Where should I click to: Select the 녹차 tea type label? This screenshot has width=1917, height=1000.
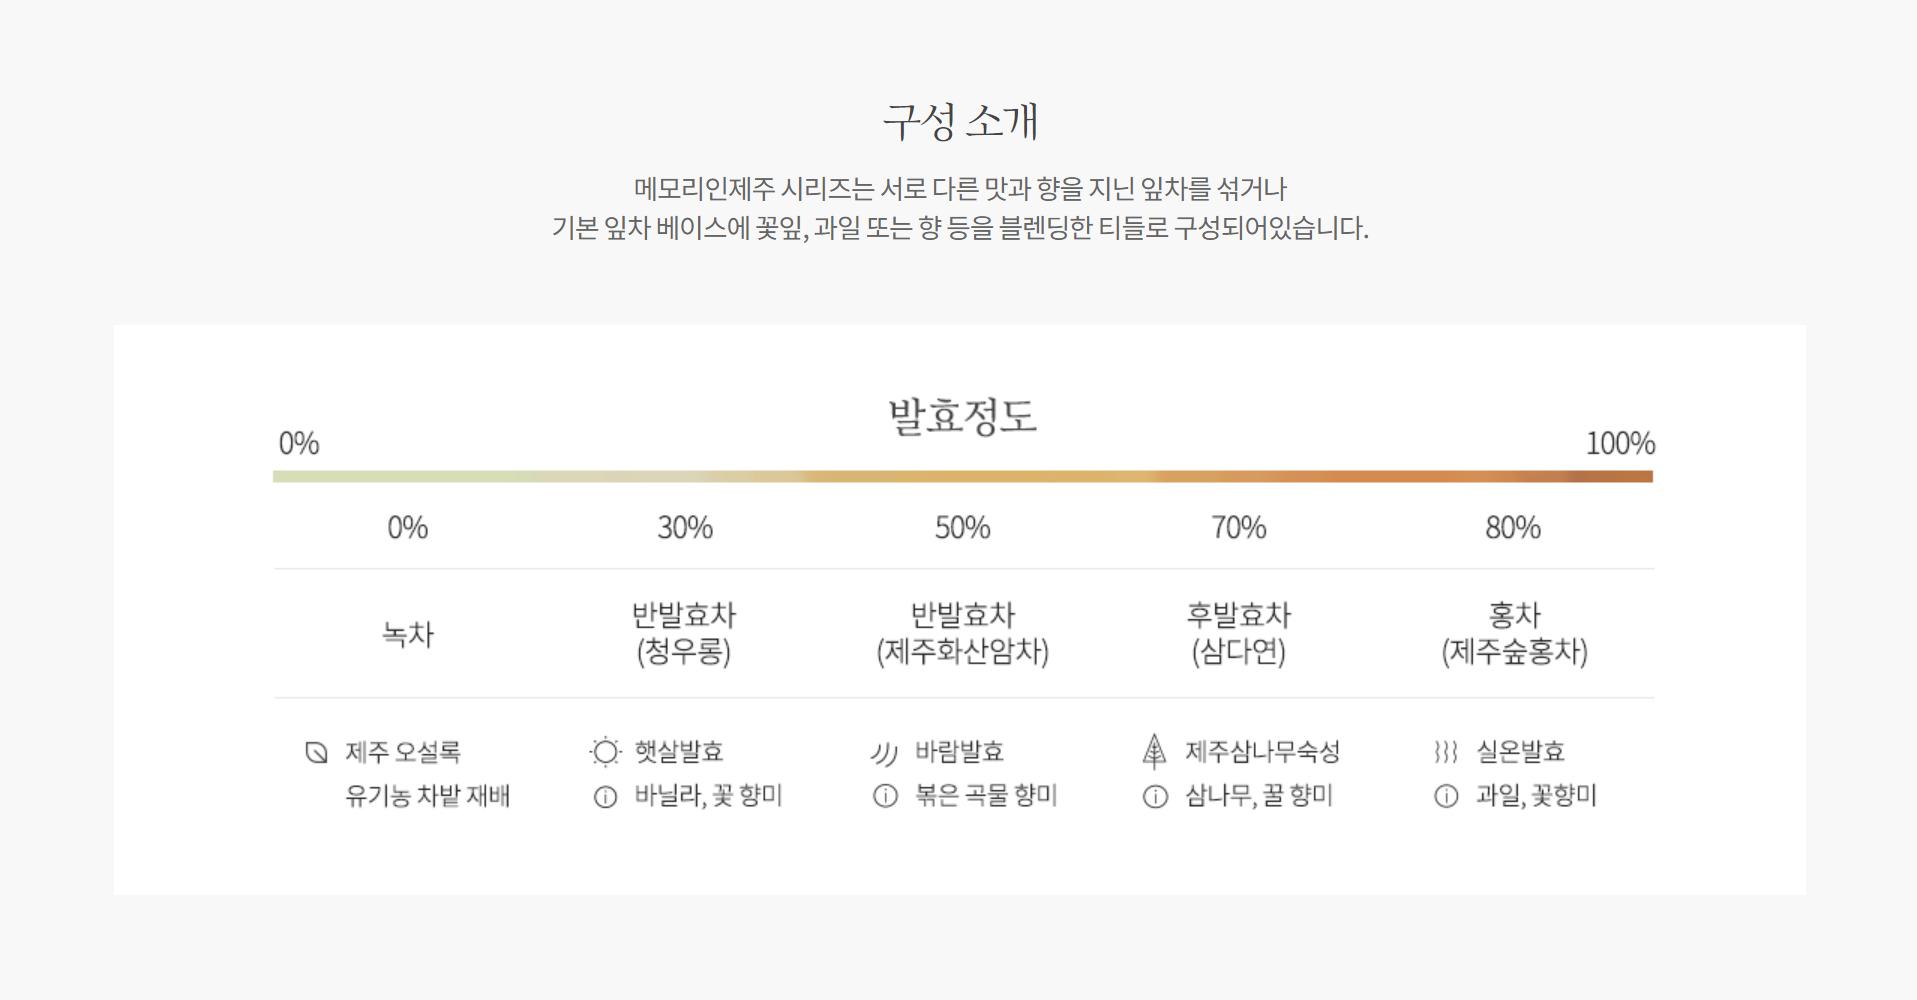pyautogui.click(x=408, y=634)
